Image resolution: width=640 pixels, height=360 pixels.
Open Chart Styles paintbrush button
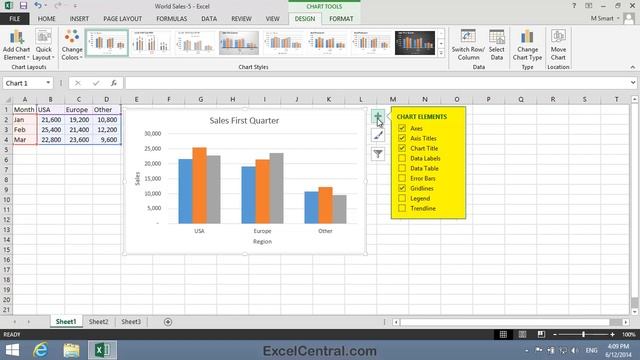[x=378, y=135]
